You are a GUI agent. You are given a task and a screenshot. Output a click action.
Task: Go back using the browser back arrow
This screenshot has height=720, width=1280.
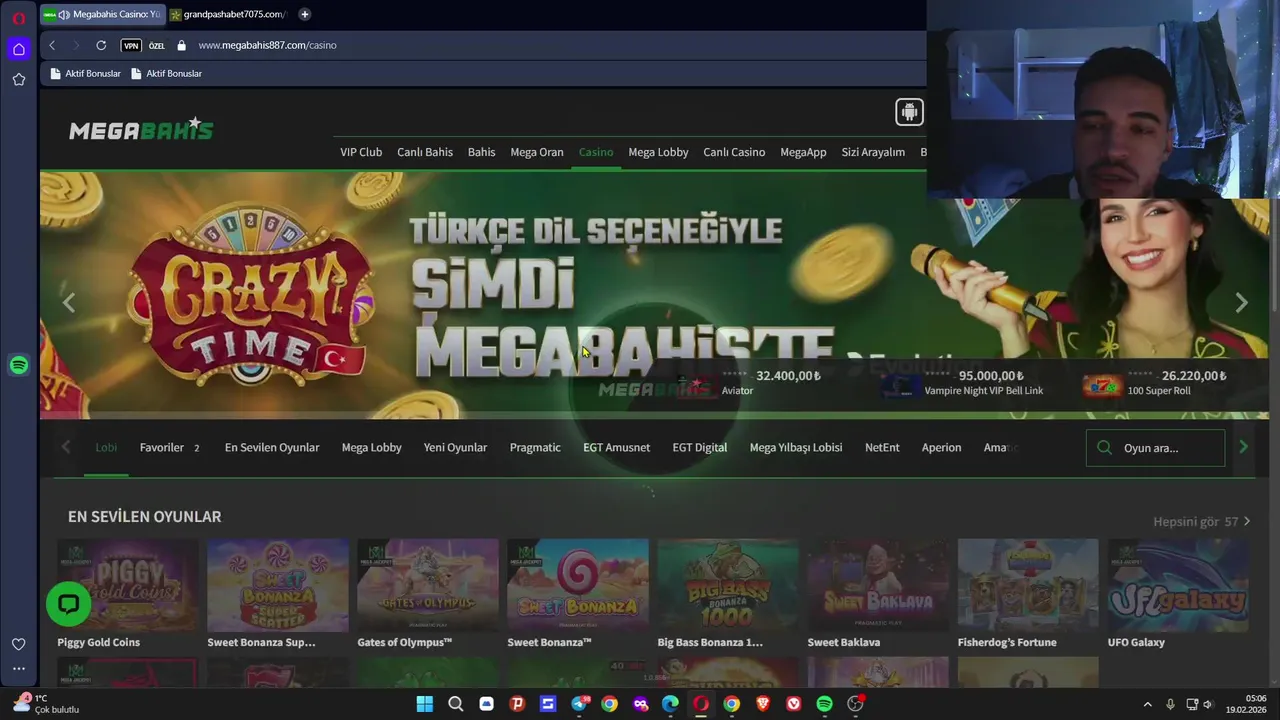click(x=52, y=45)
